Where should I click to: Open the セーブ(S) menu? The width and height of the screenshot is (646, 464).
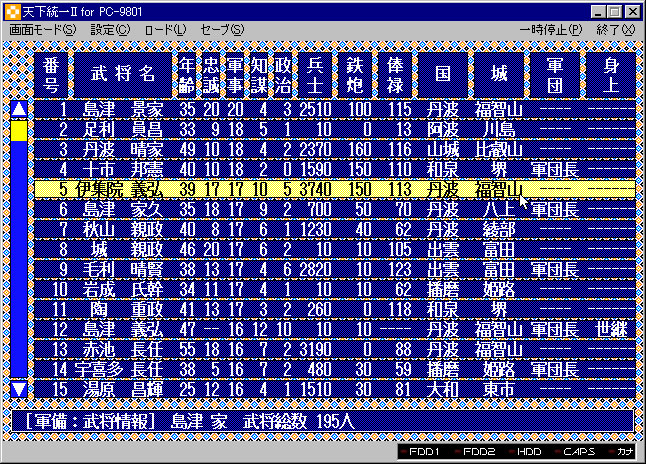click(222, 30)
